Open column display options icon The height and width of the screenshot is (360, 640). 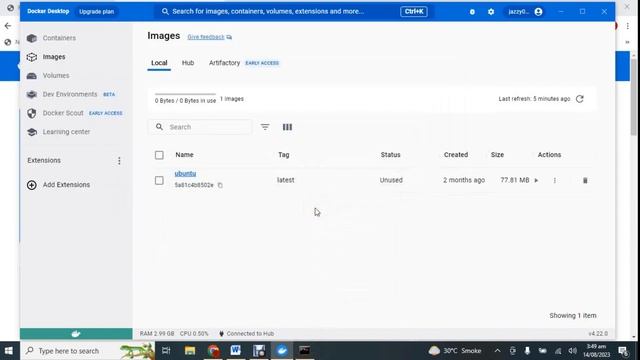coord(287,127)
